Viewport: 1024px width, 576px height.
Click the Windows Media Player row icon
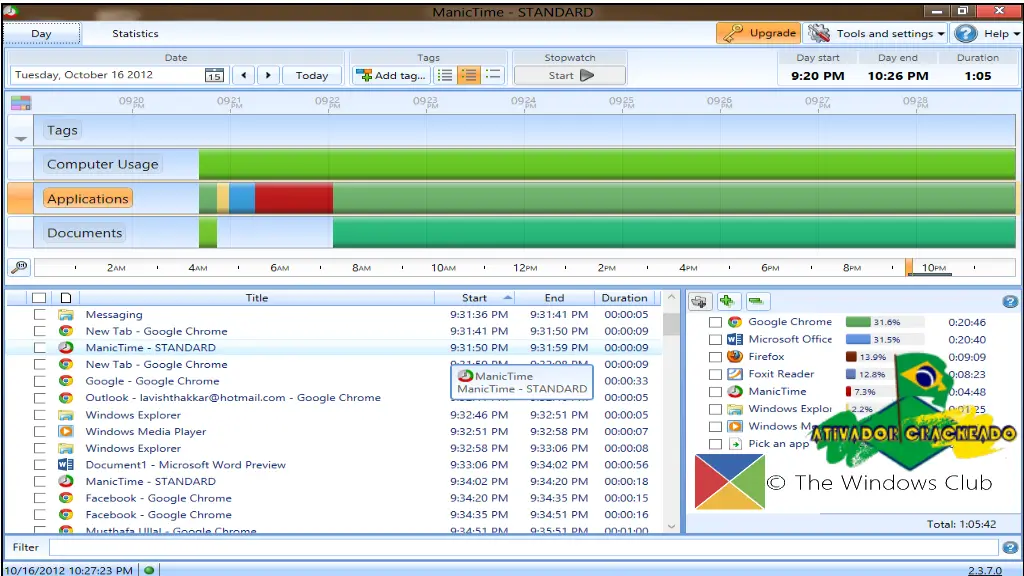point(65,431)
